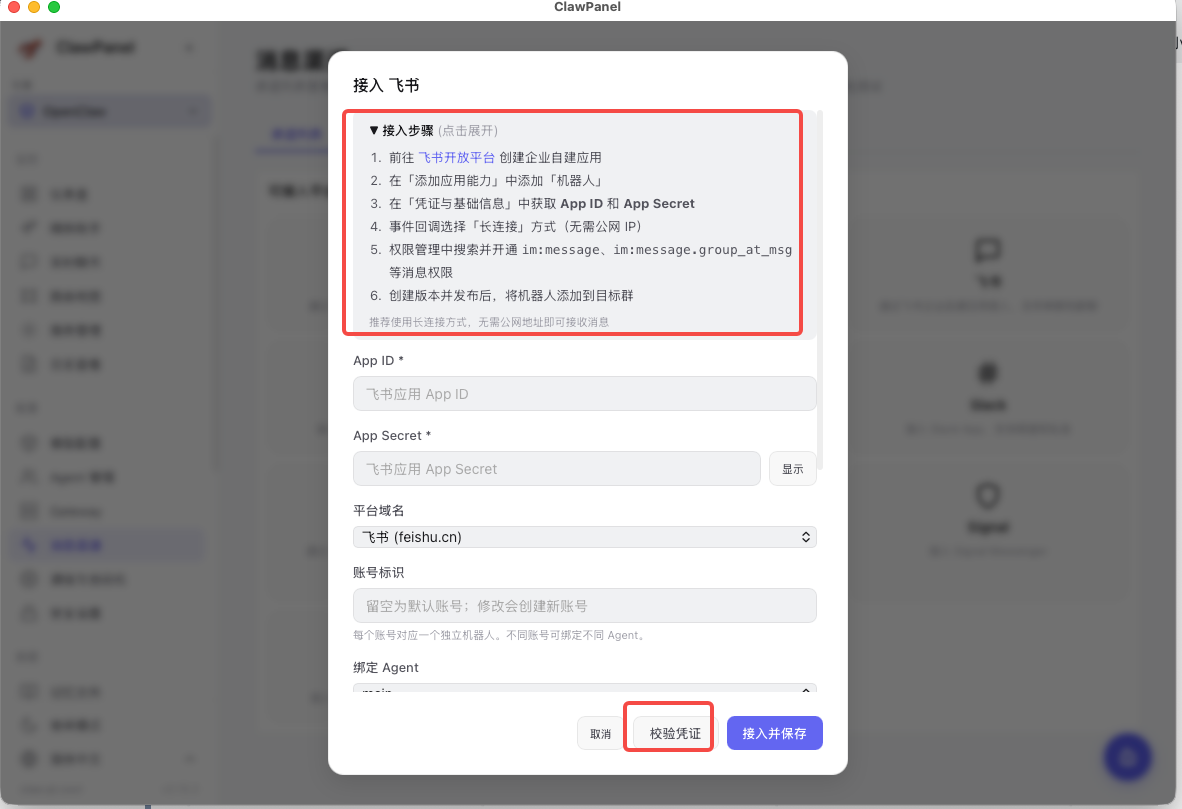Open the 飞书开放平台 link

[x=456, y=158]
